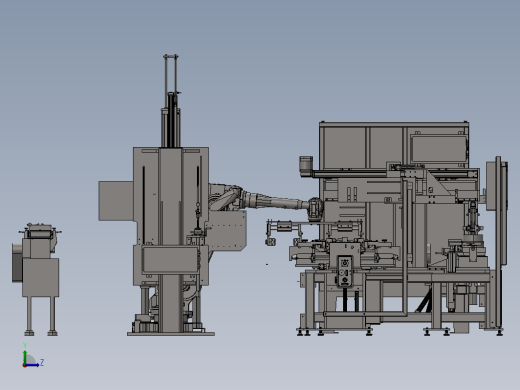Click the control pendant on the right workstation front
Image resolution: width=520 pixels, height=390 pixels.
tap(345, 271)
